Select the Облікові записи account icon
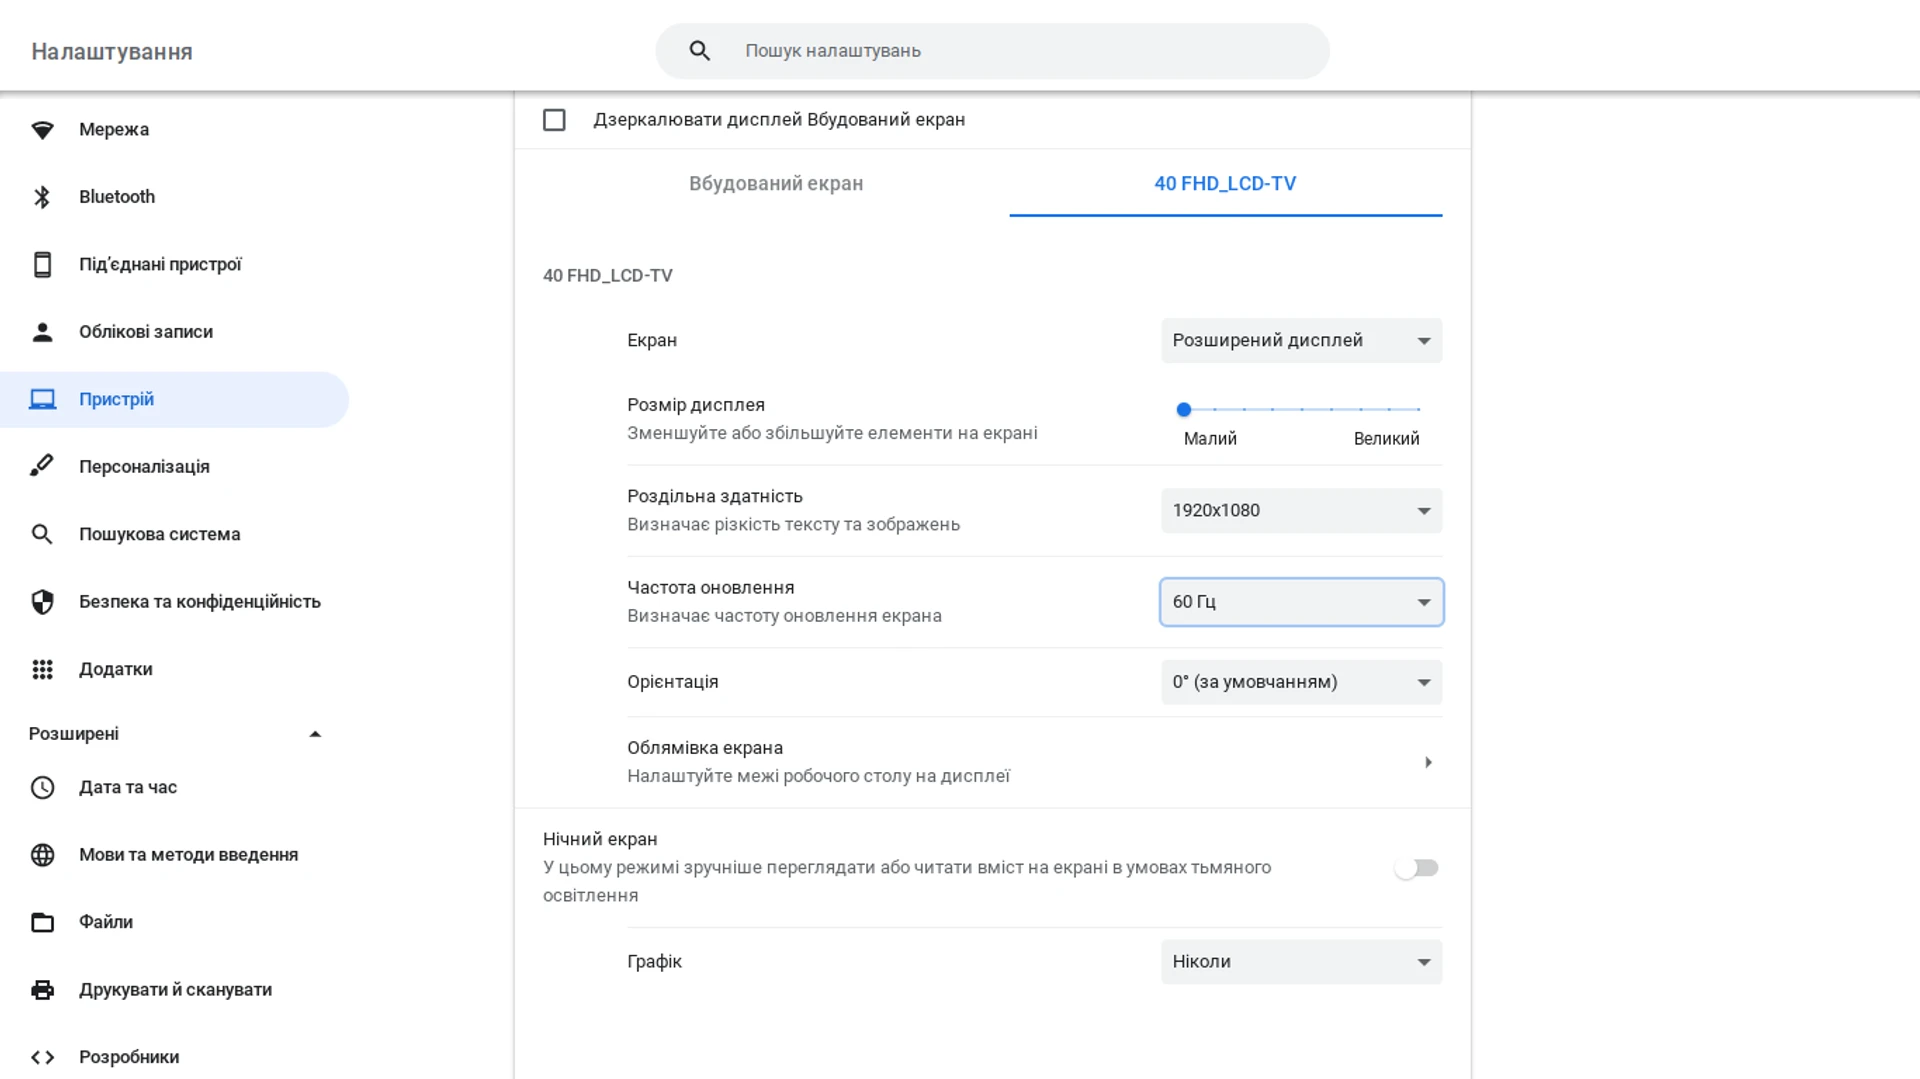Viewport: 1920px width, 1079px height. pos(42,331)
